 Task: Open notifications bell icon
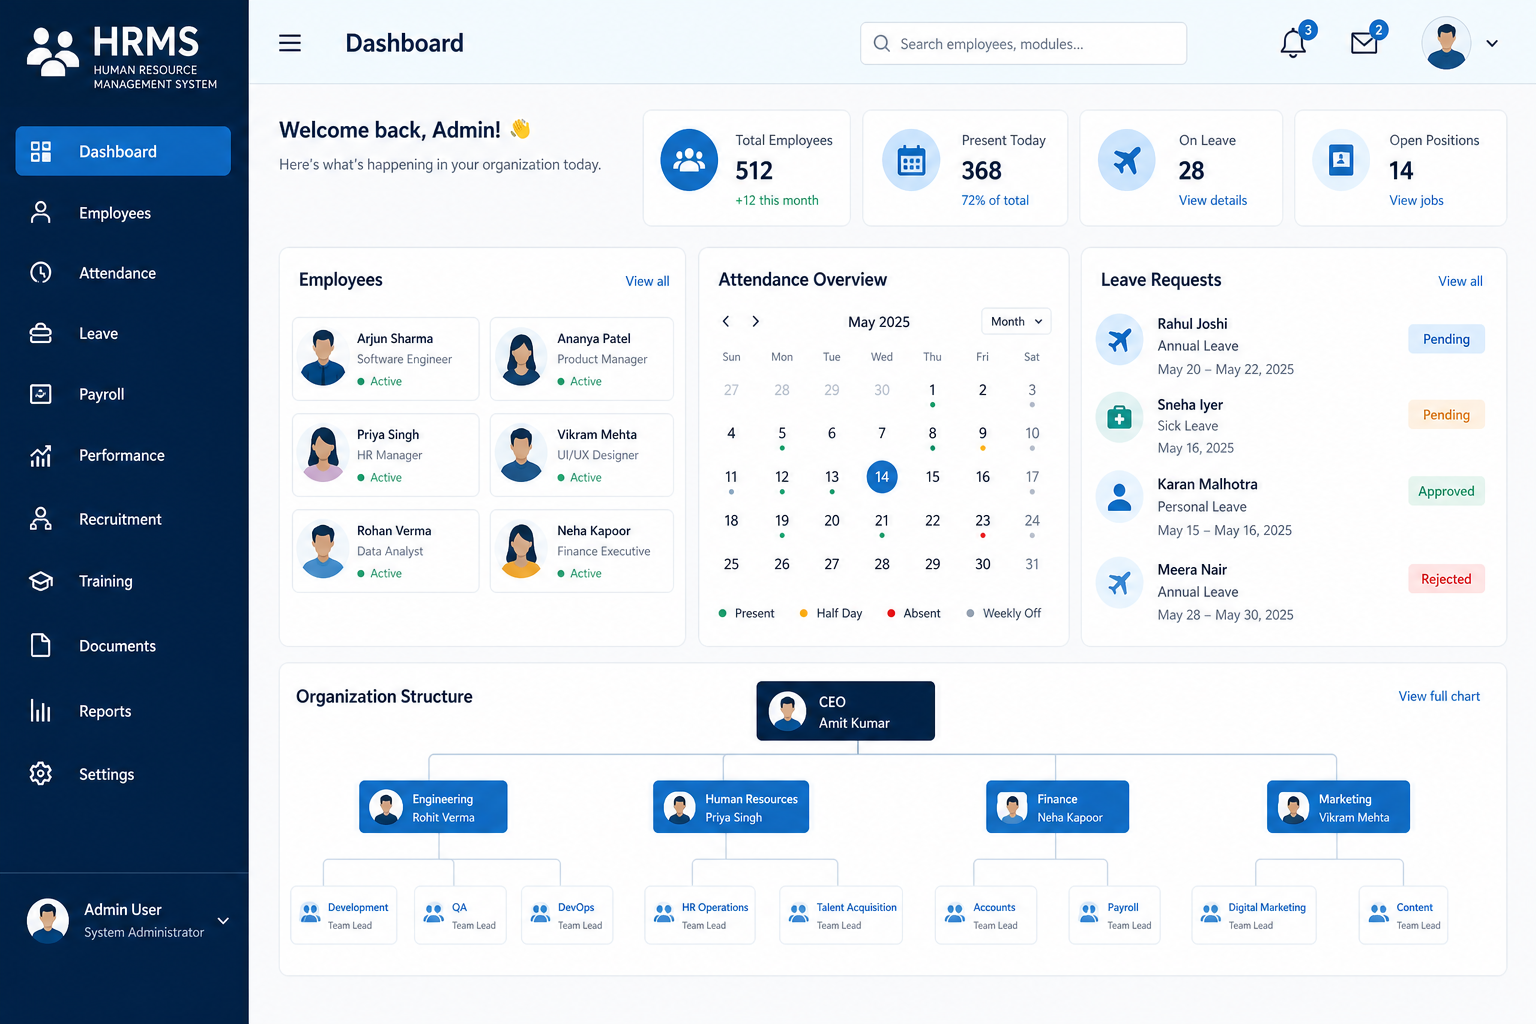tap(1294, 43)
